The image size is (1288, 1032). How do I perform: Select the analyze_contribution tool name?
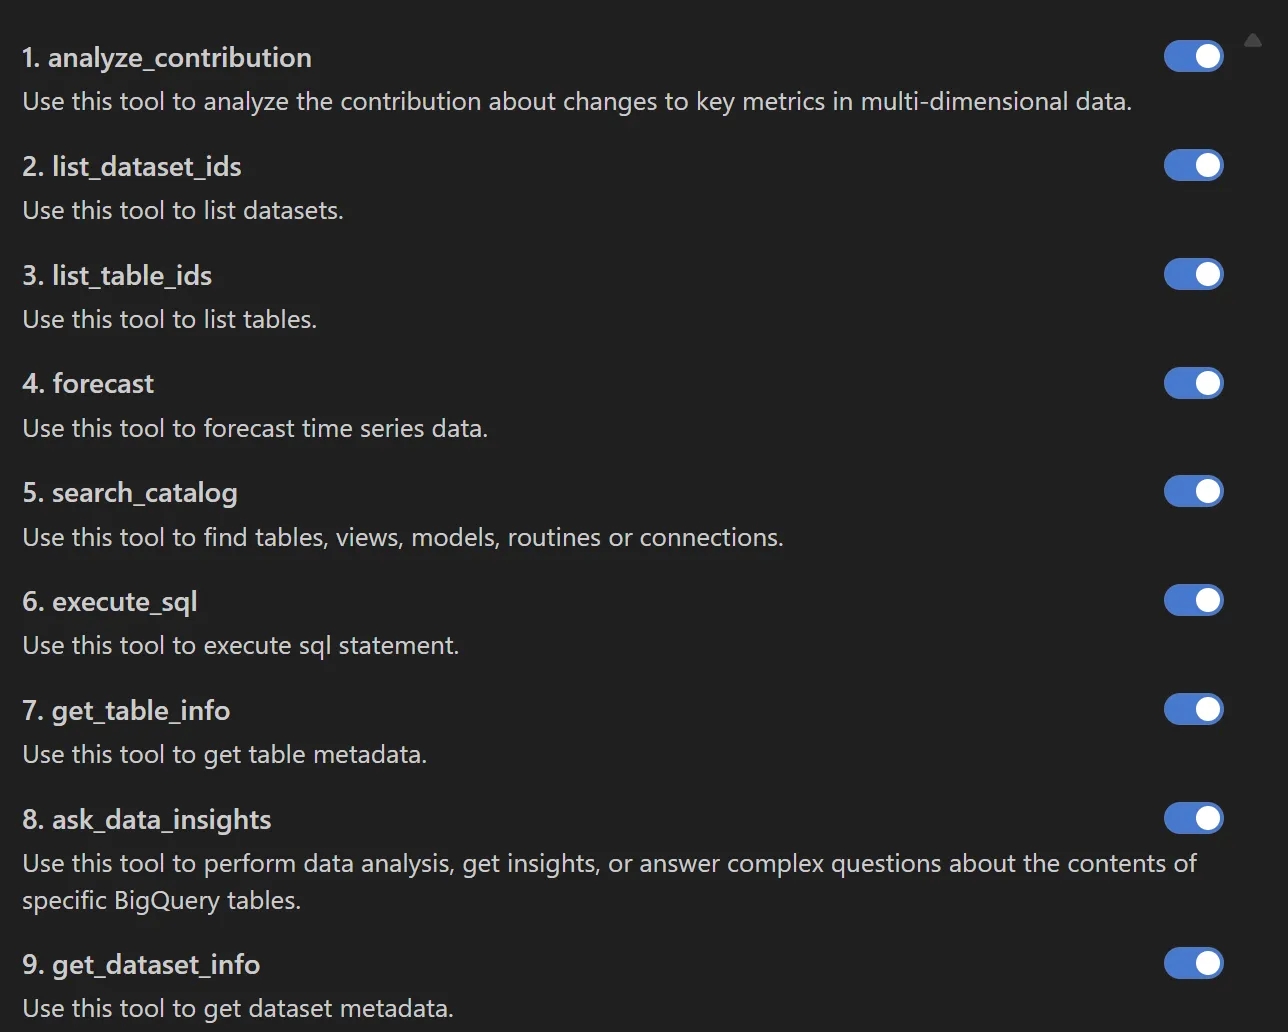tap(167, 57)
